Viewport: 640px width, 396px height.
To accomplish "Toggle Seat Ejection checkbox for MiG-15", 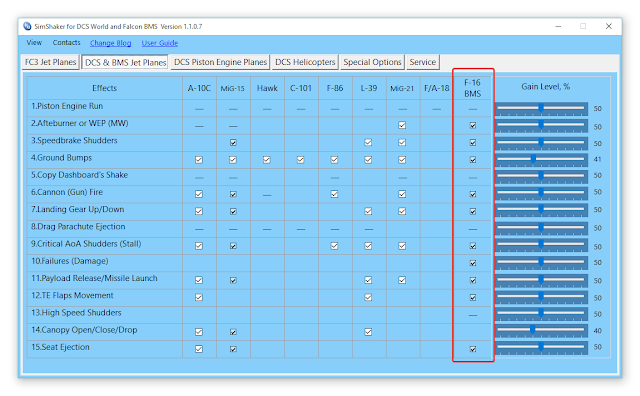I will (233, 349).
